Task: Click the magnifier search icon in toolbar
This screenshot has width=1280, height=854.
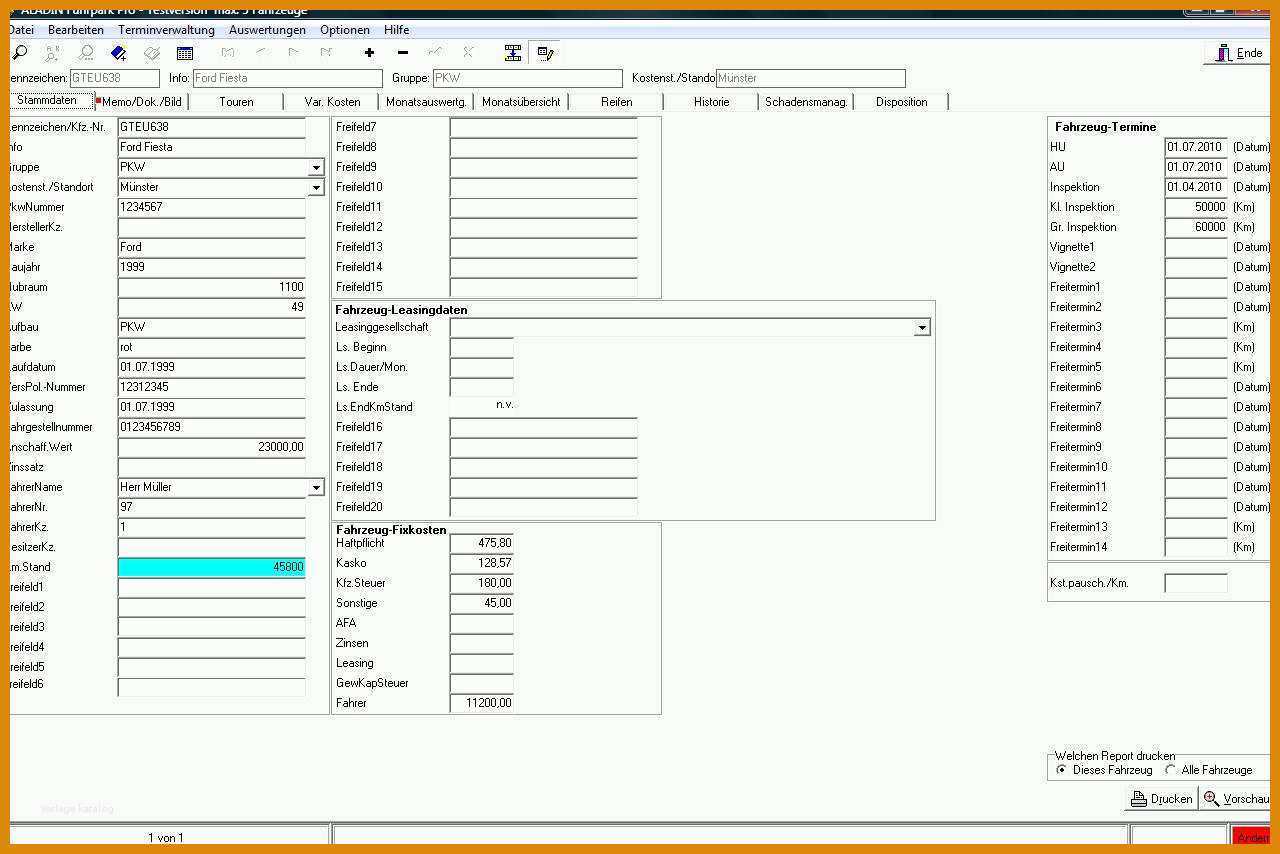Action: (x=19, y=53)
